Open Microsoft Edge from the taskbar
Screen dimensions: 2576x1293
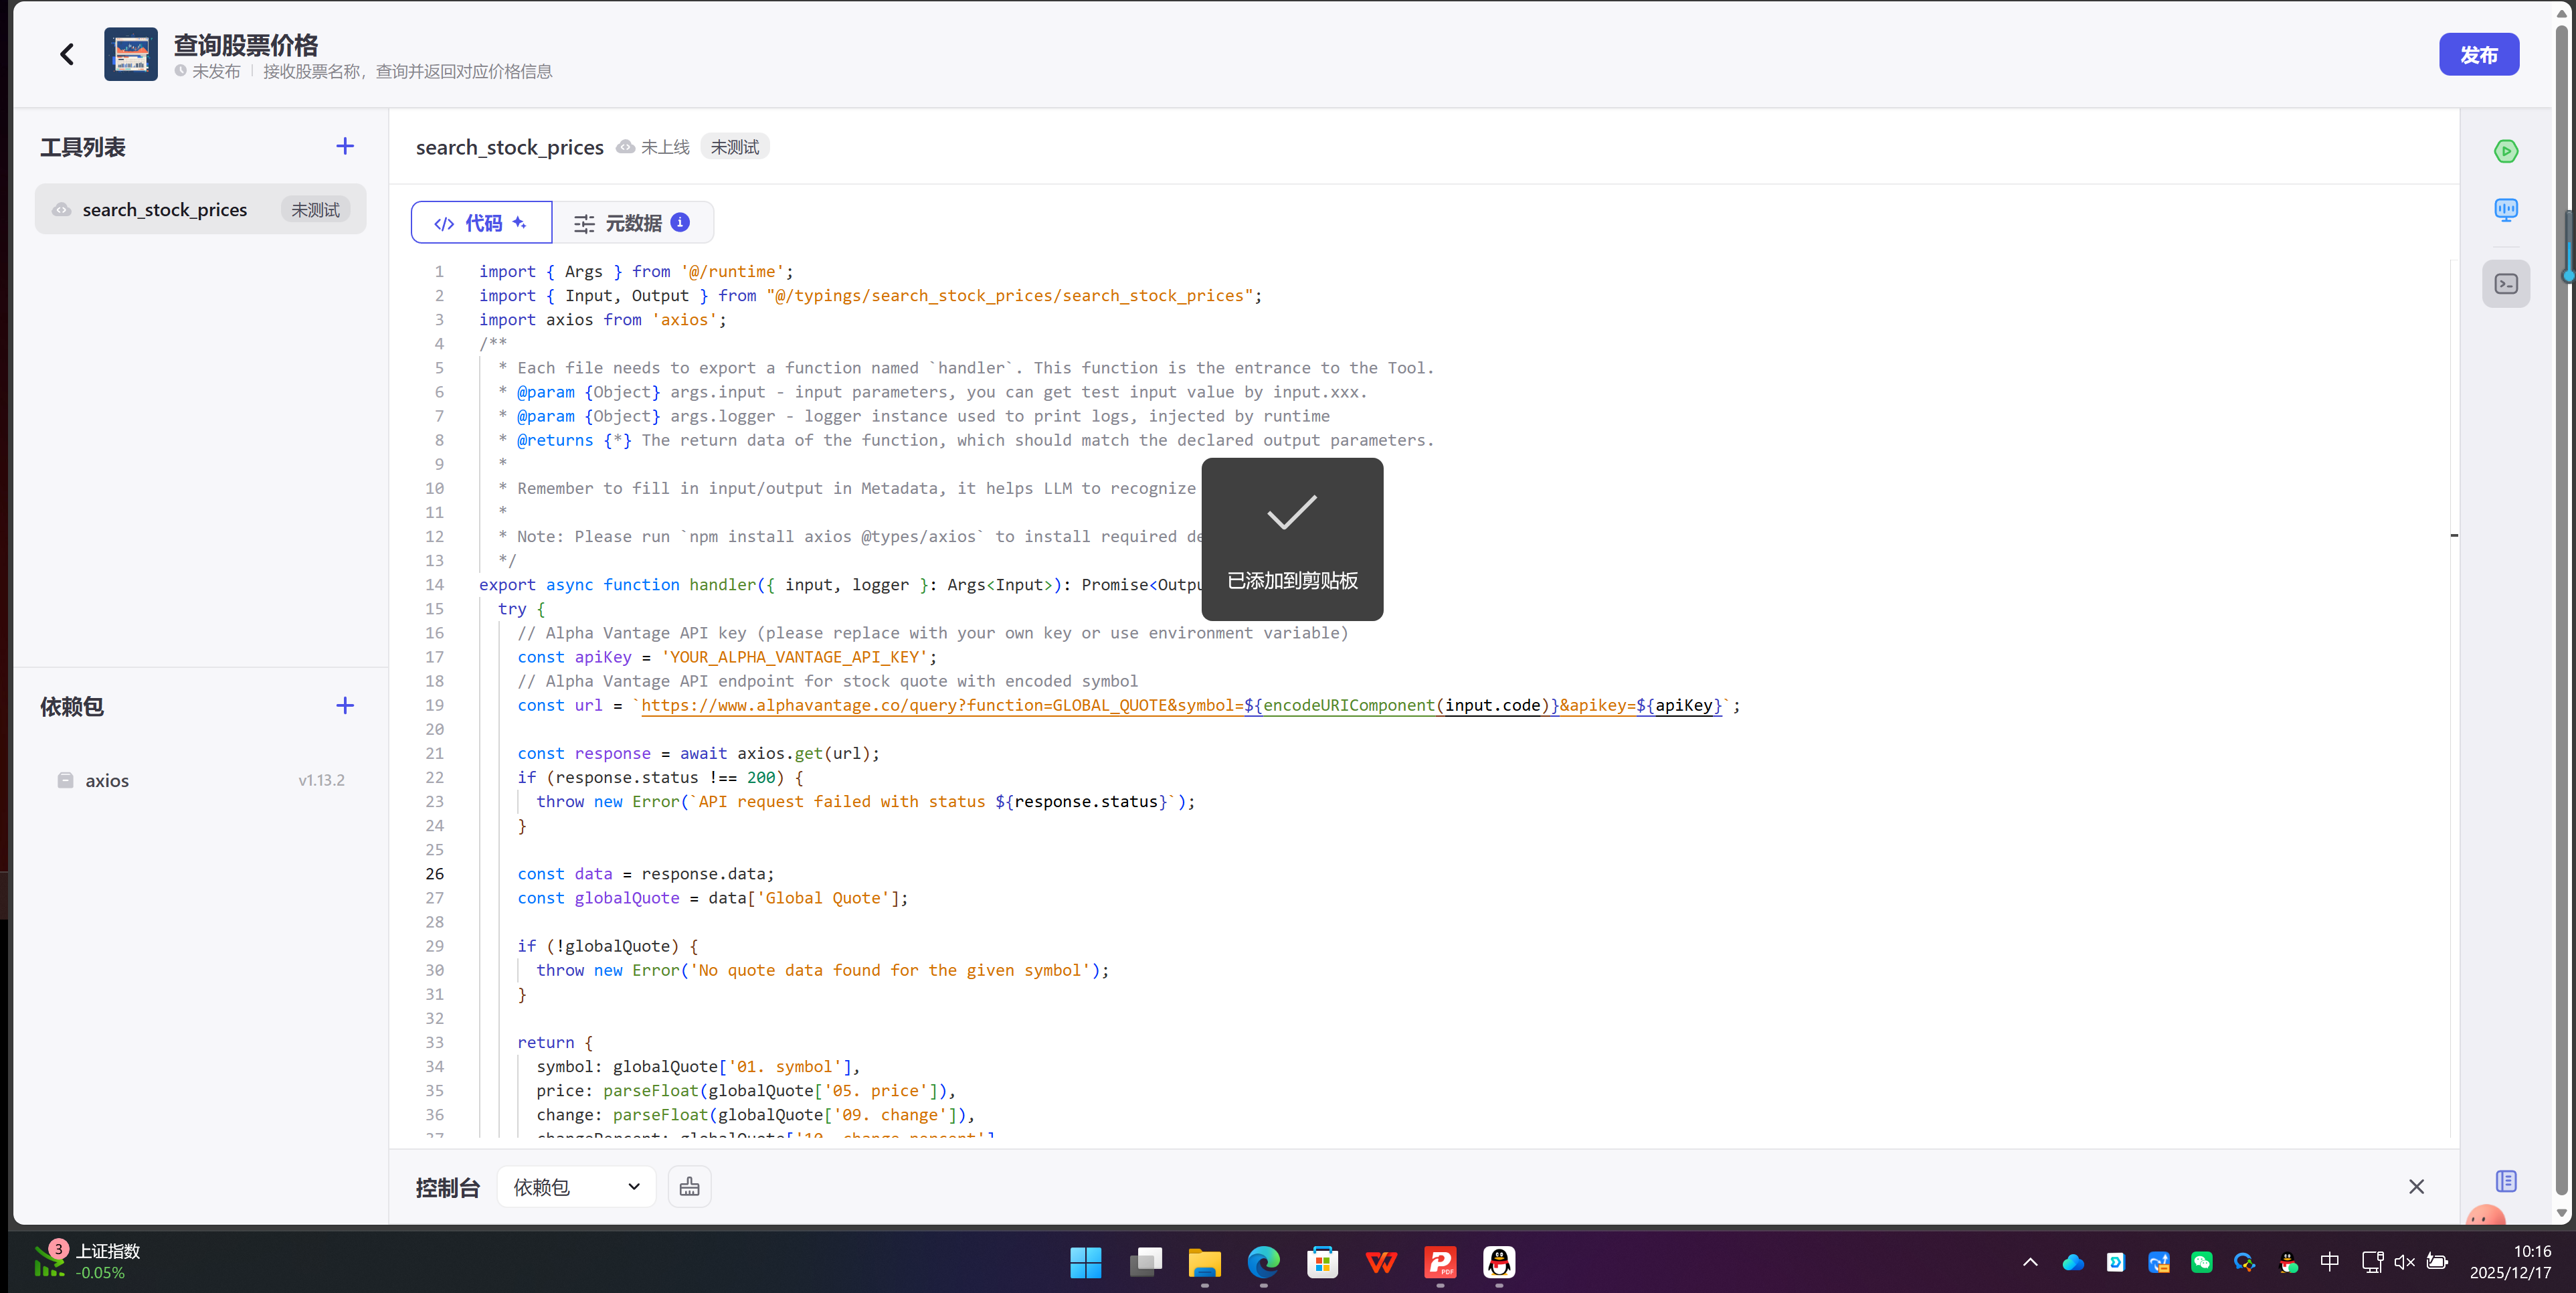(1263, 1262)
